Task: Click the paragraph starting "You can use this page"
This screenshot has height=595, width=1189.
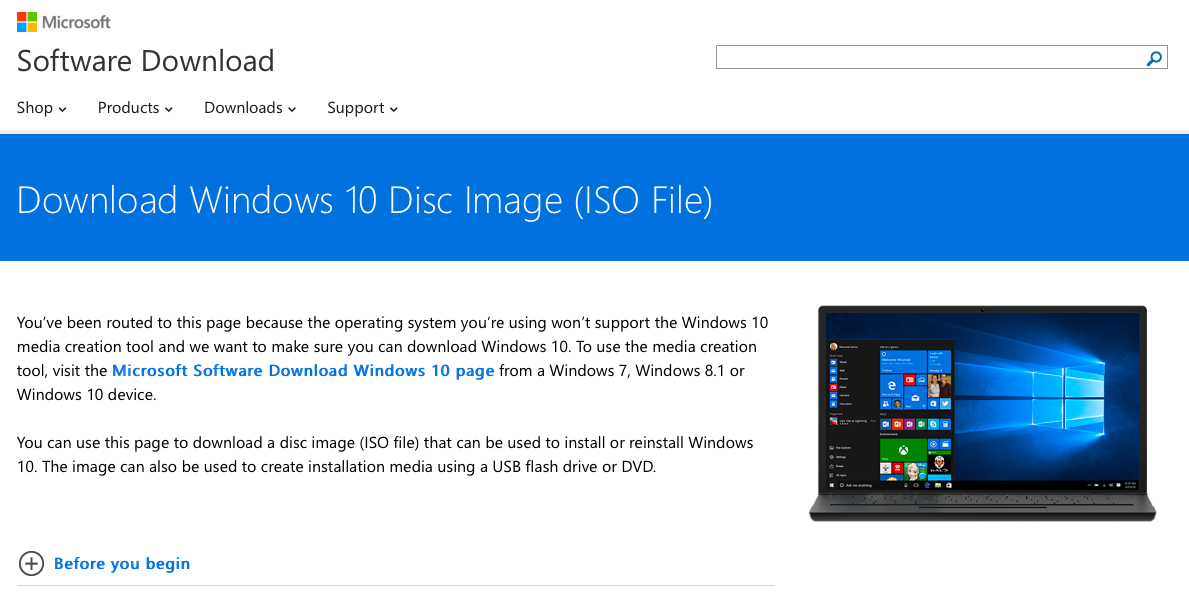Action: tap(385, 454)
